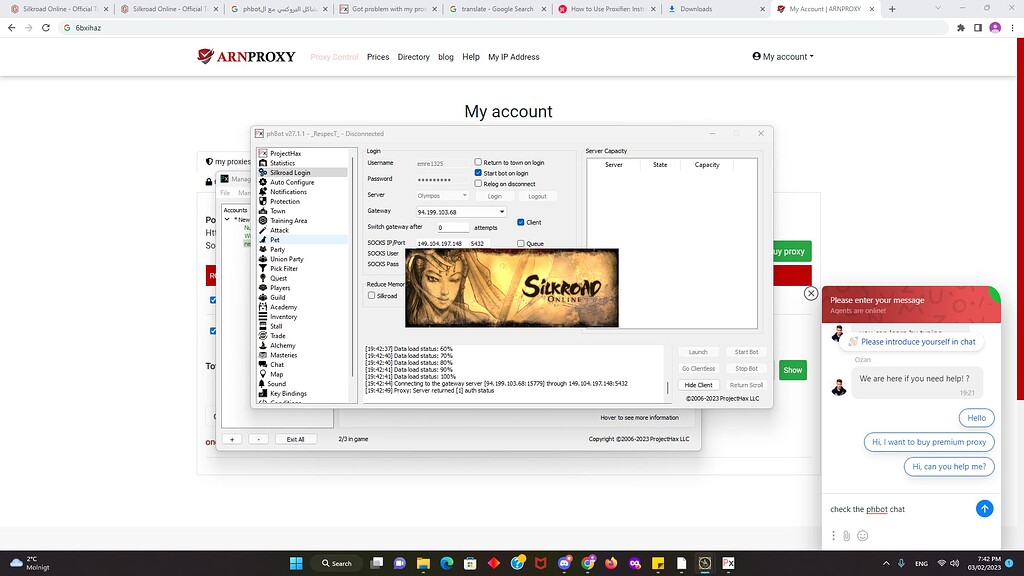The image size is (1024, 576).
Task: Click the Start Bot button
Action: pos(745,351)
